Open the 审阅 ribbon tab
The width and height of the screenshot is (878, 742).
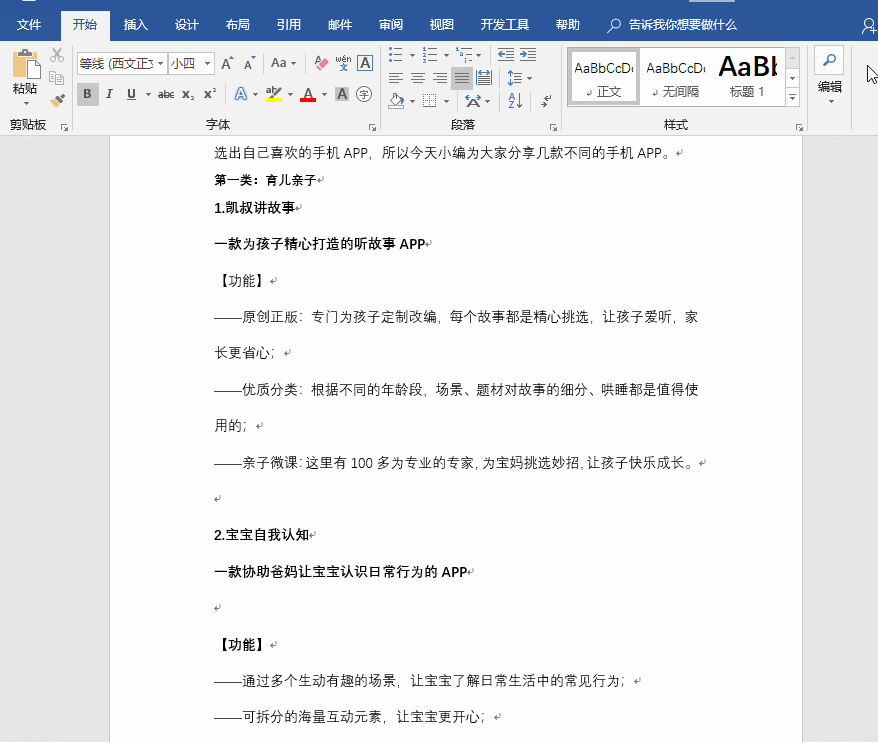pos(390,25)
